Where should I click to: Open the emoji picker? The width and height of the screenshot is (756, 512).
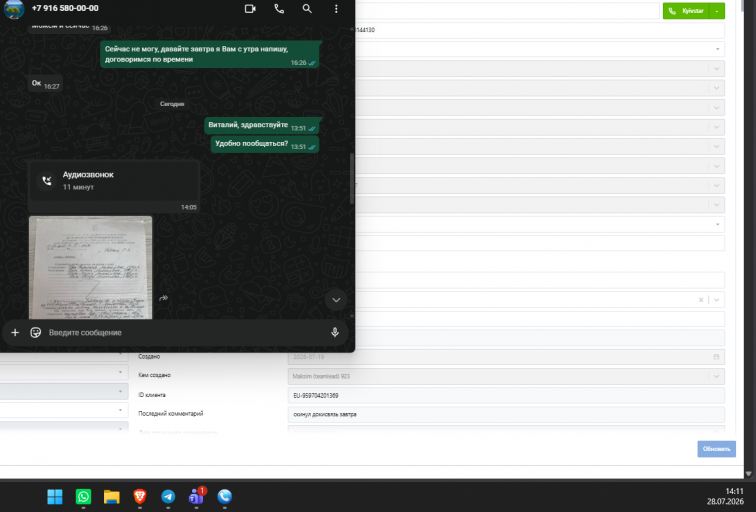coord(36,332)
